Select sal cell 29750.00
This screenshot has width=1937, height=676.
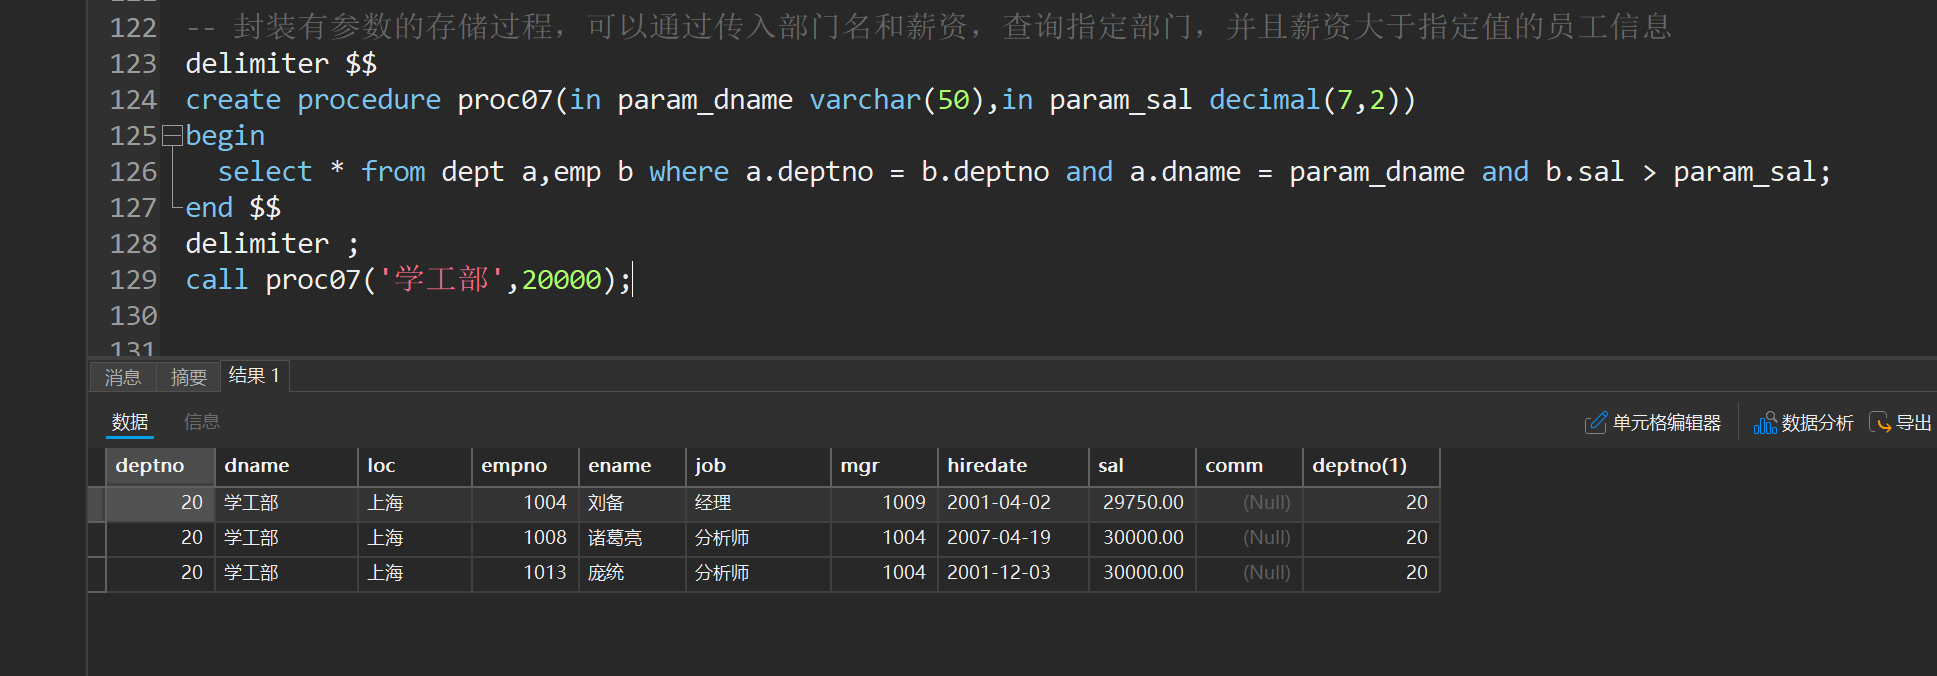[1142, 503]
